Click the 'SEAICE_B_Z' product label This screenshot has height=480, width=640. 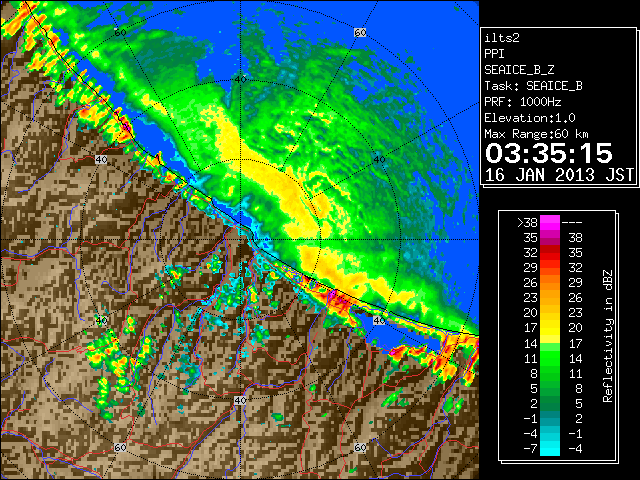point(519,70)
